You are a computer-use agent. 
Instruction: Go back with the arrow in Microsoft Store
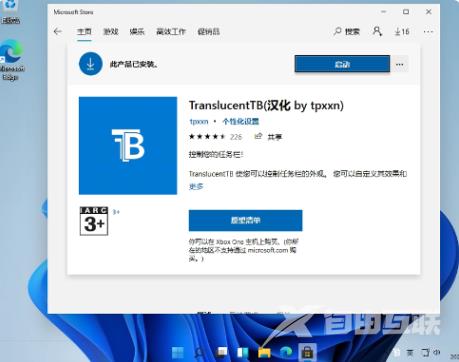click(58, 32)
